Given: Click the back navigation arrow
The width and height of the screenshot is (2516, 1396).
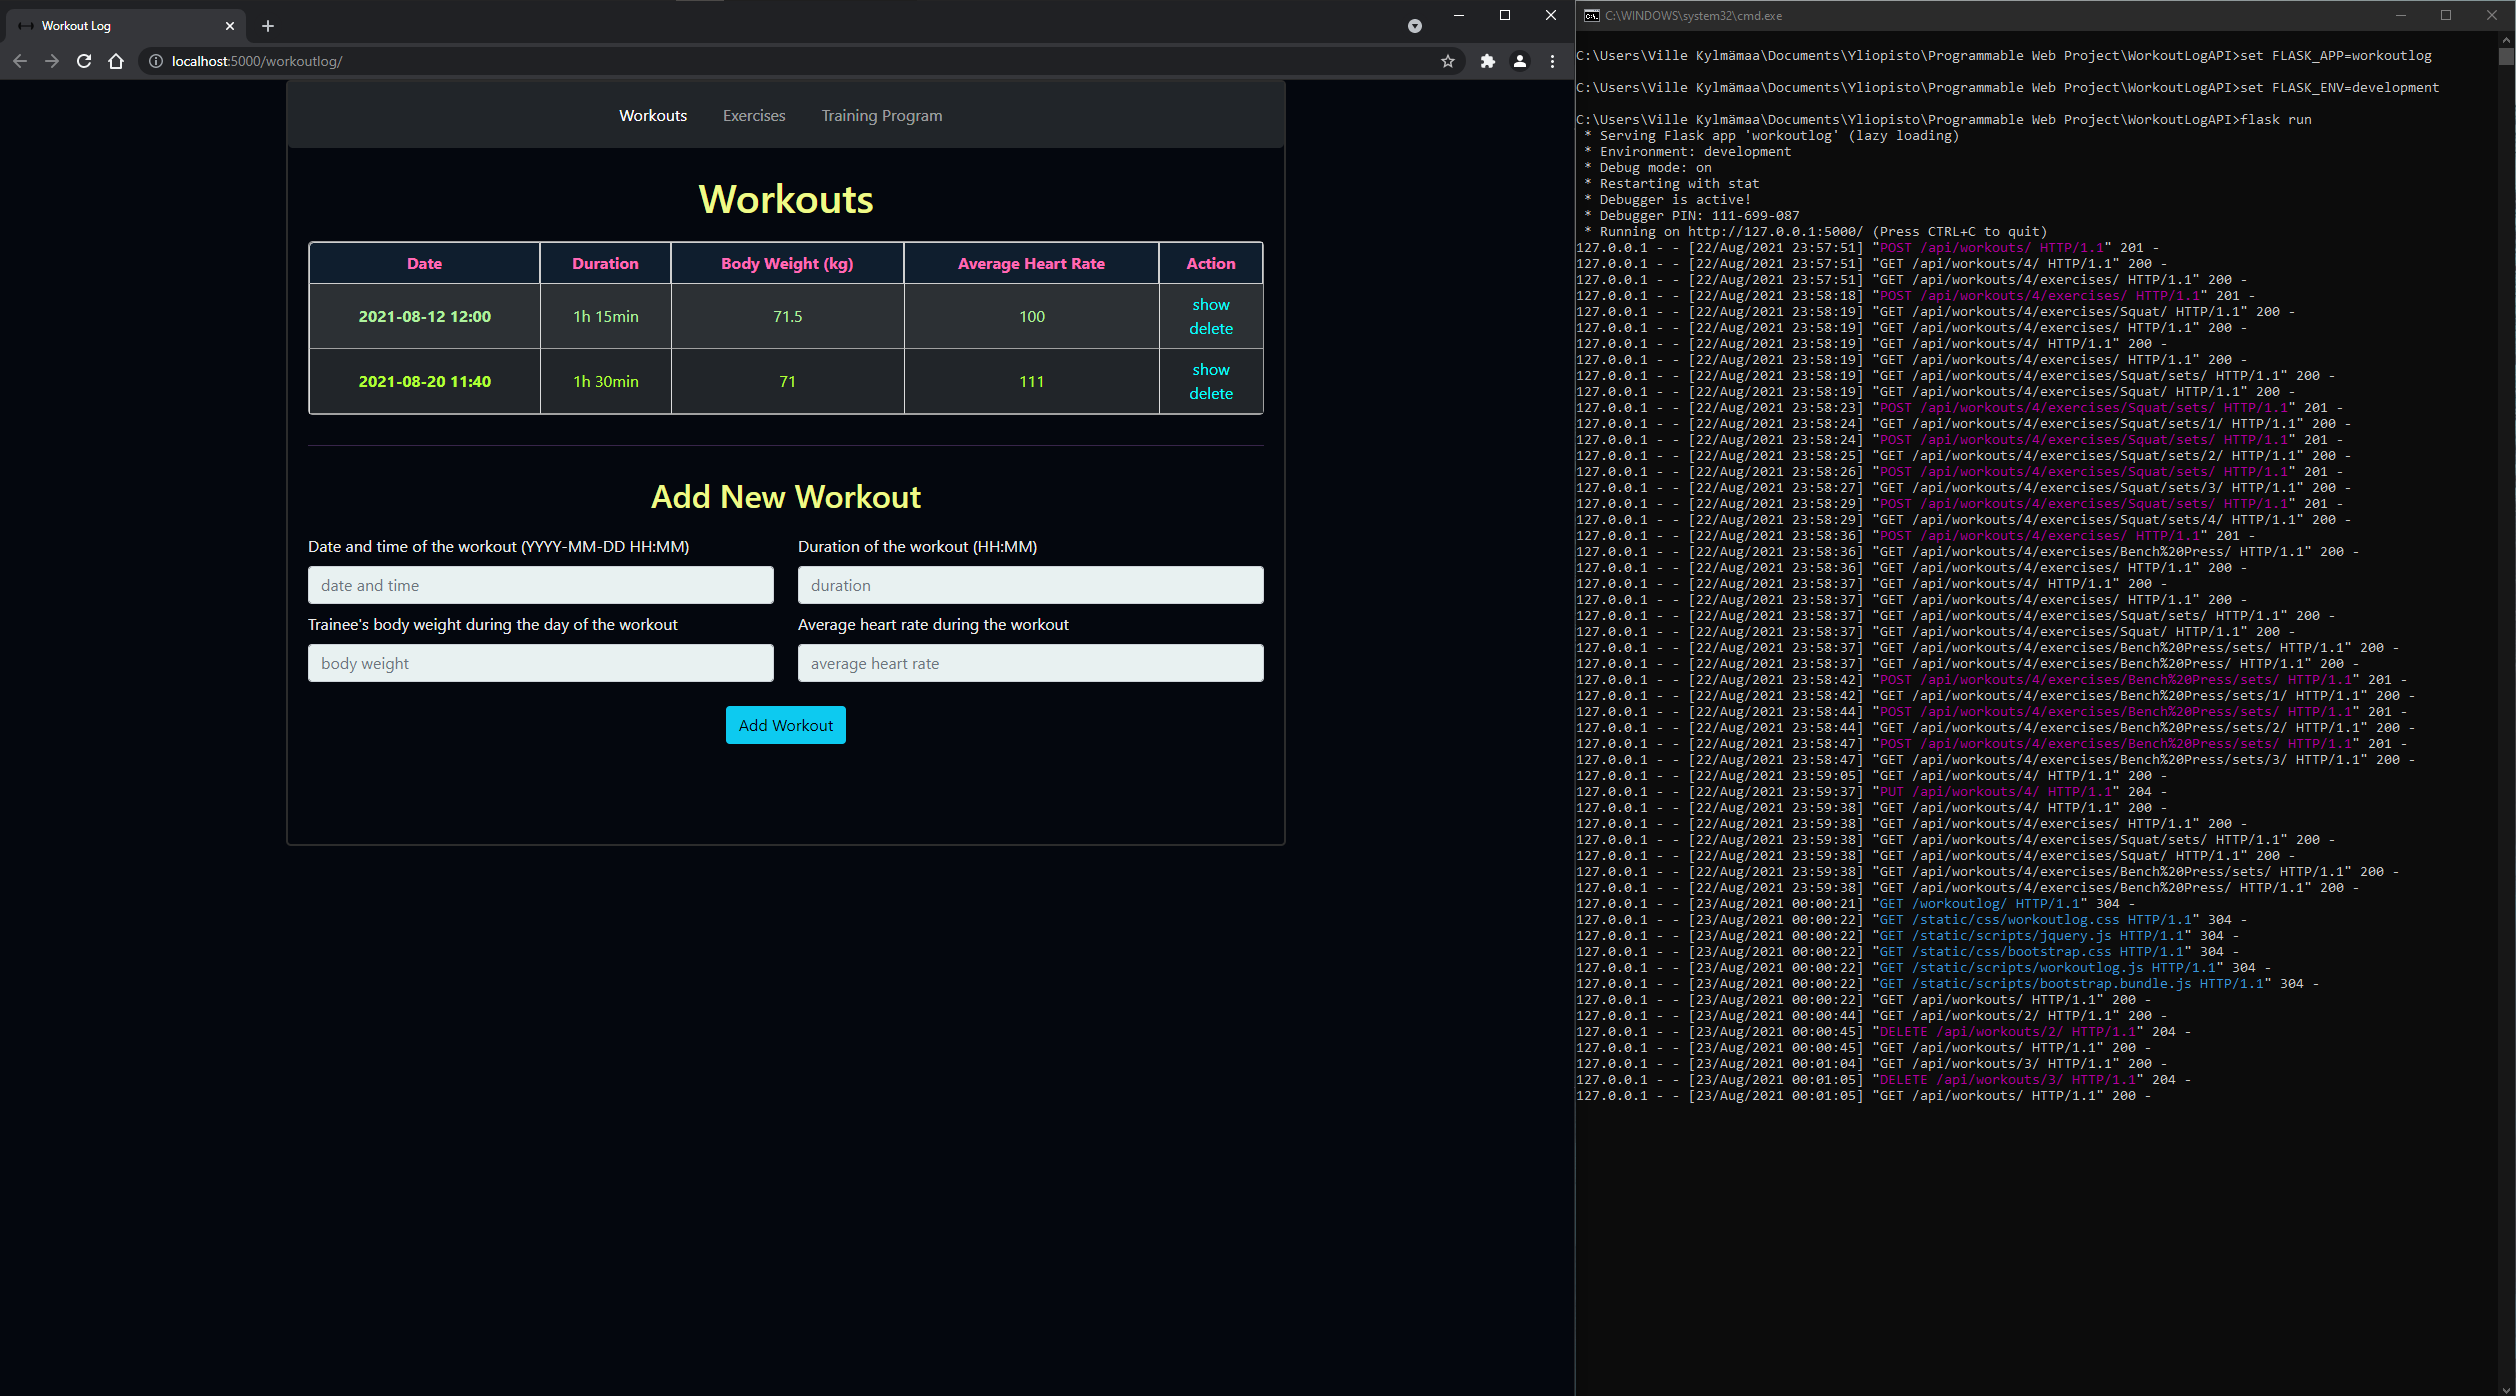Looking at the screenshot, I should coord(20,61).
